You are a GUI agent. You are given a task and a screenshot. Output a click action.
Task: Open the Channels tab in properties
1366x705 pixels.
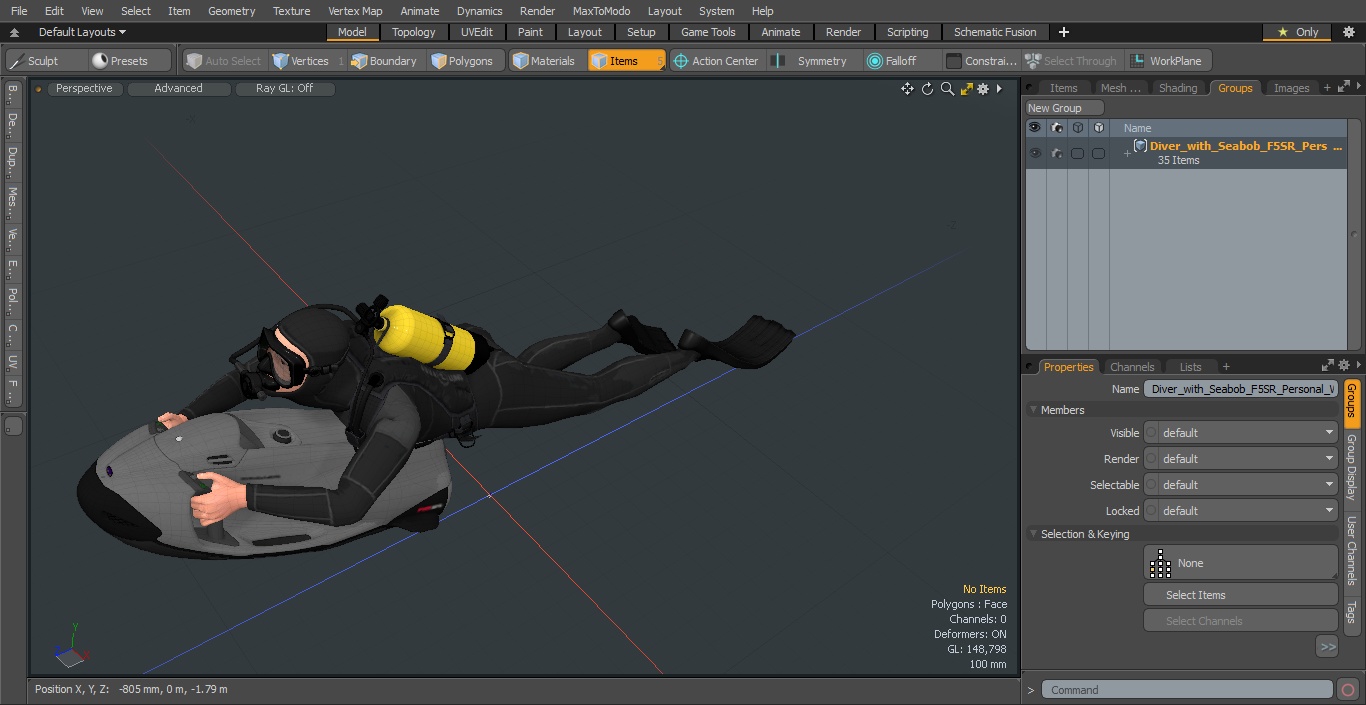click(x=1132, y=367)
